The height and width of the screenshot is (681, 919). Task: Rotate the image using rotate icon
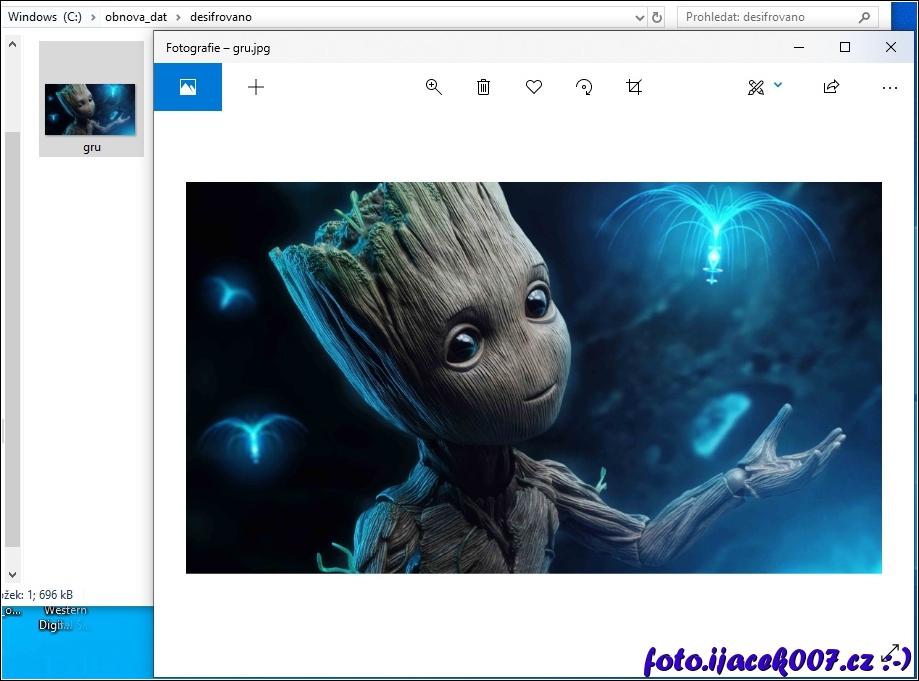coord(584,87)
